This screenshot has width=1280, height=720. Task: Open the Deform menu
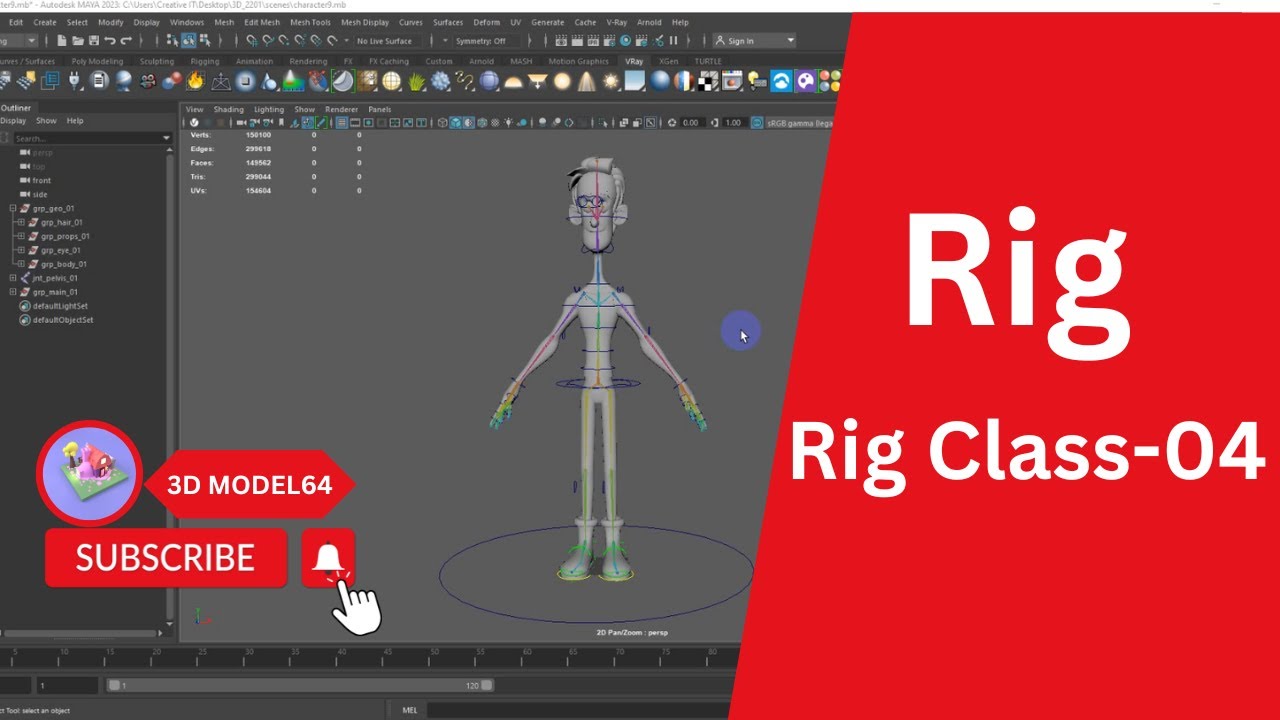[486, 22]
